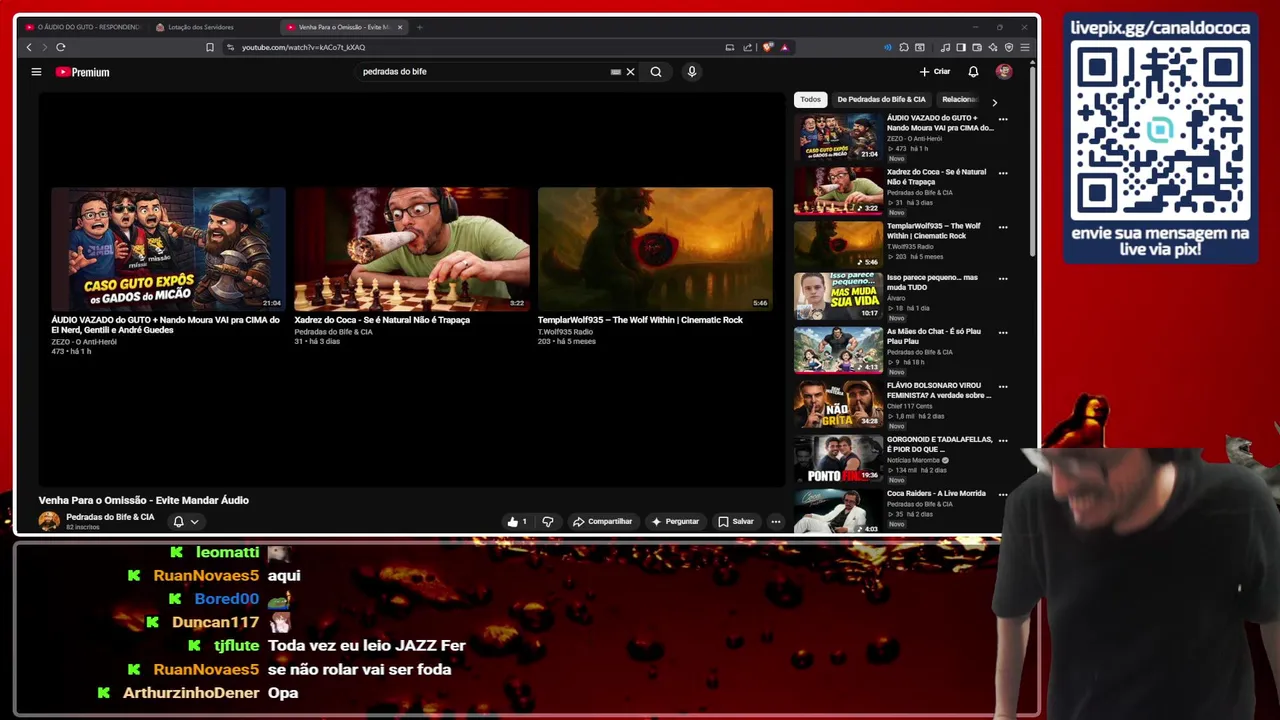Bookmark this page in the browser
Screen dimensions: 1280x720
pyautogui.click(x=210, y=47)
